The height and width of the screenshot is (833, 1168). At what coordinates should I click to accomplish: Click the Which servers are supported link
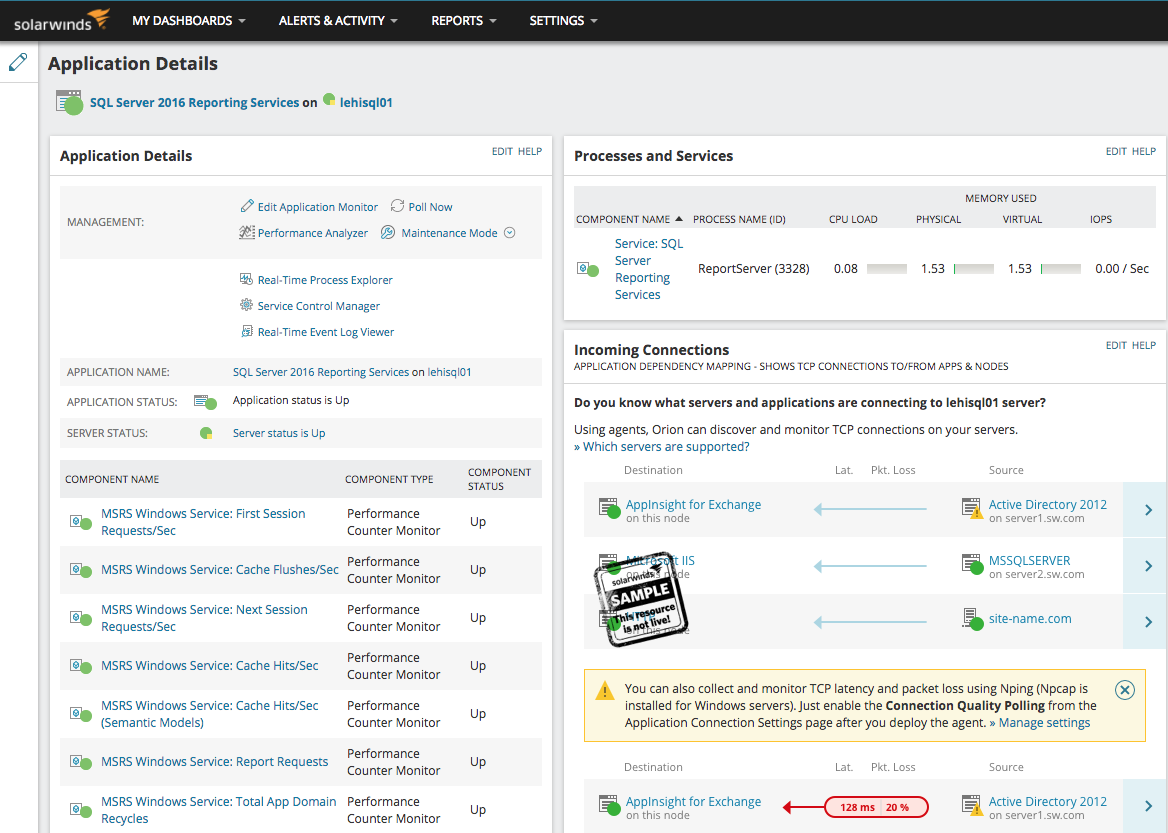(x=661, y=446)
